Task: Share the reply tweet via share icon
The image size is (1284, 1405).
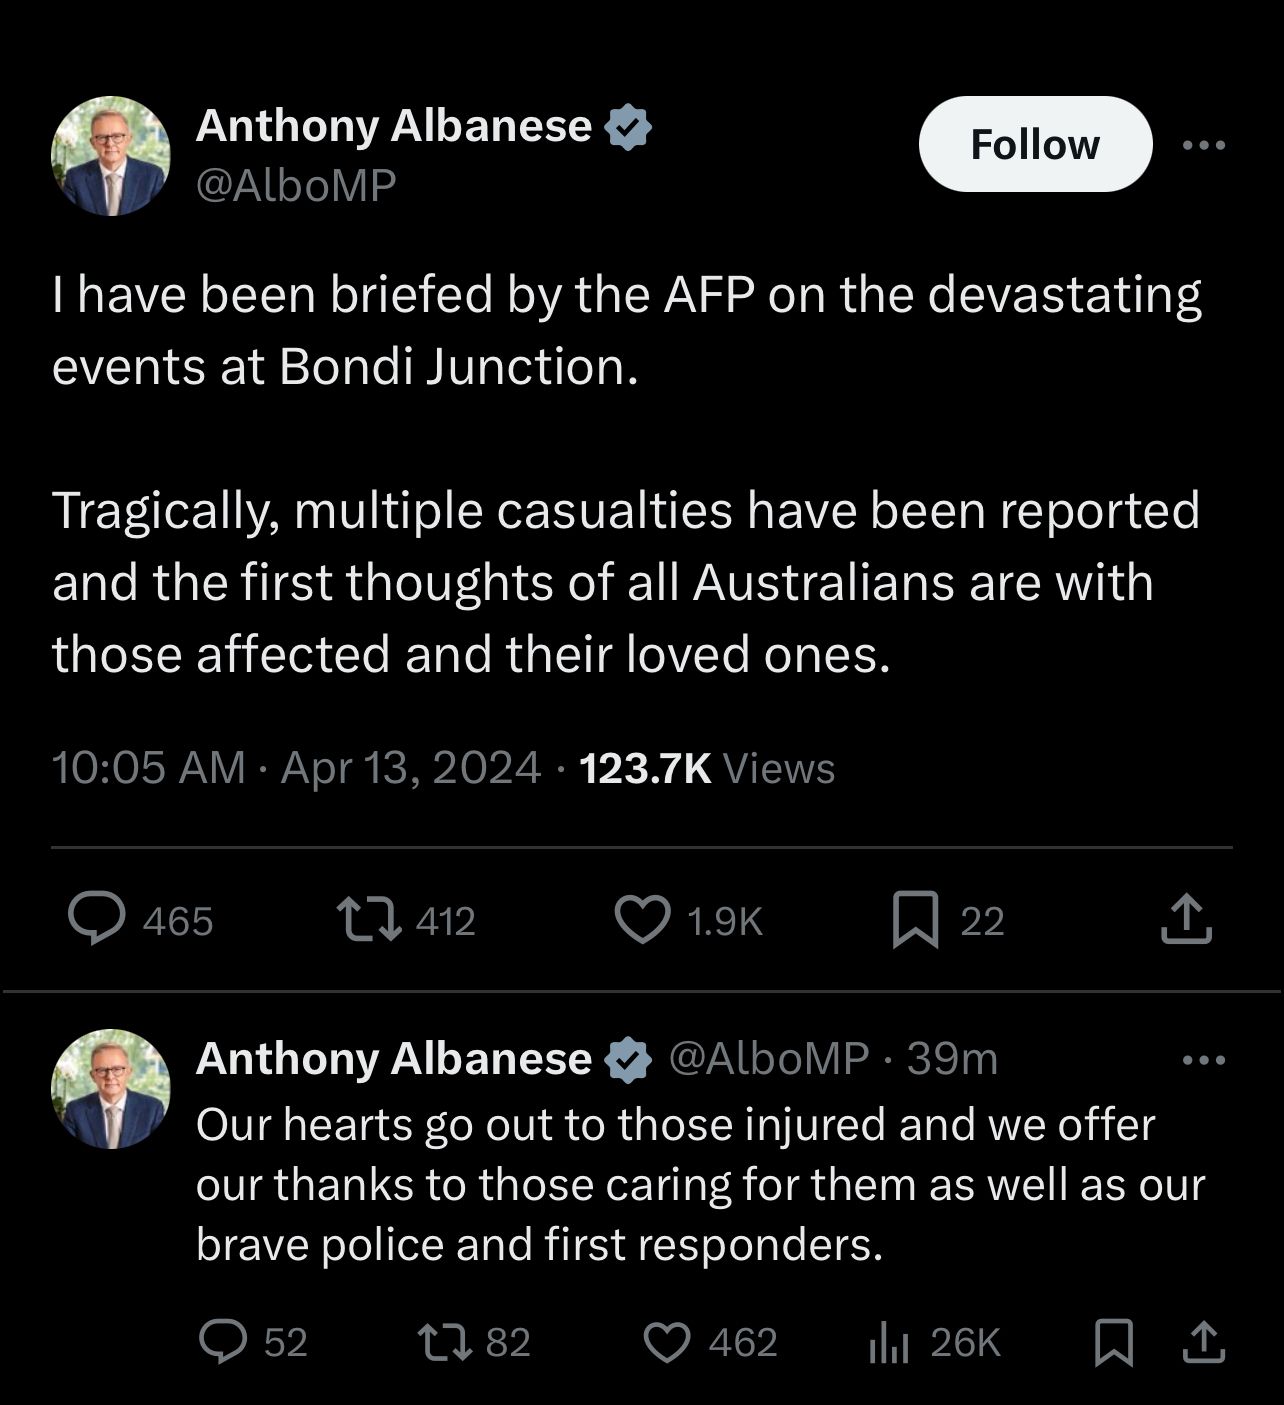Action: click(1203, 1342)
